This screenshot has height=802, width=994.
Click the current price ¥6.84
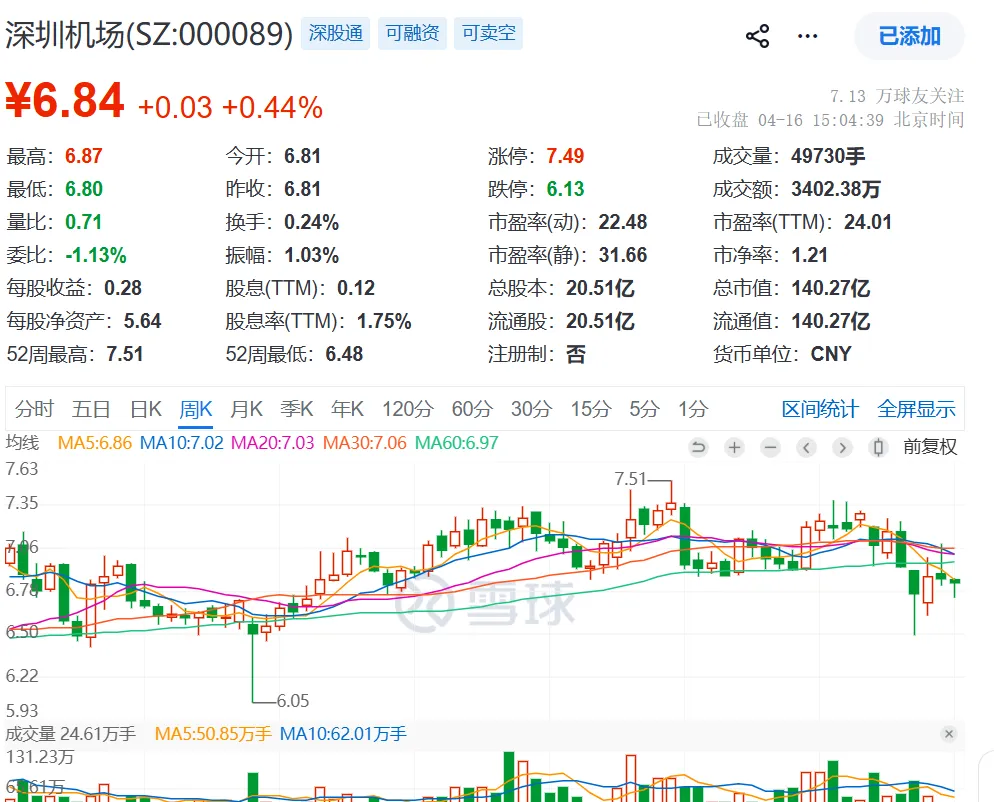click(x=65, y=100)
